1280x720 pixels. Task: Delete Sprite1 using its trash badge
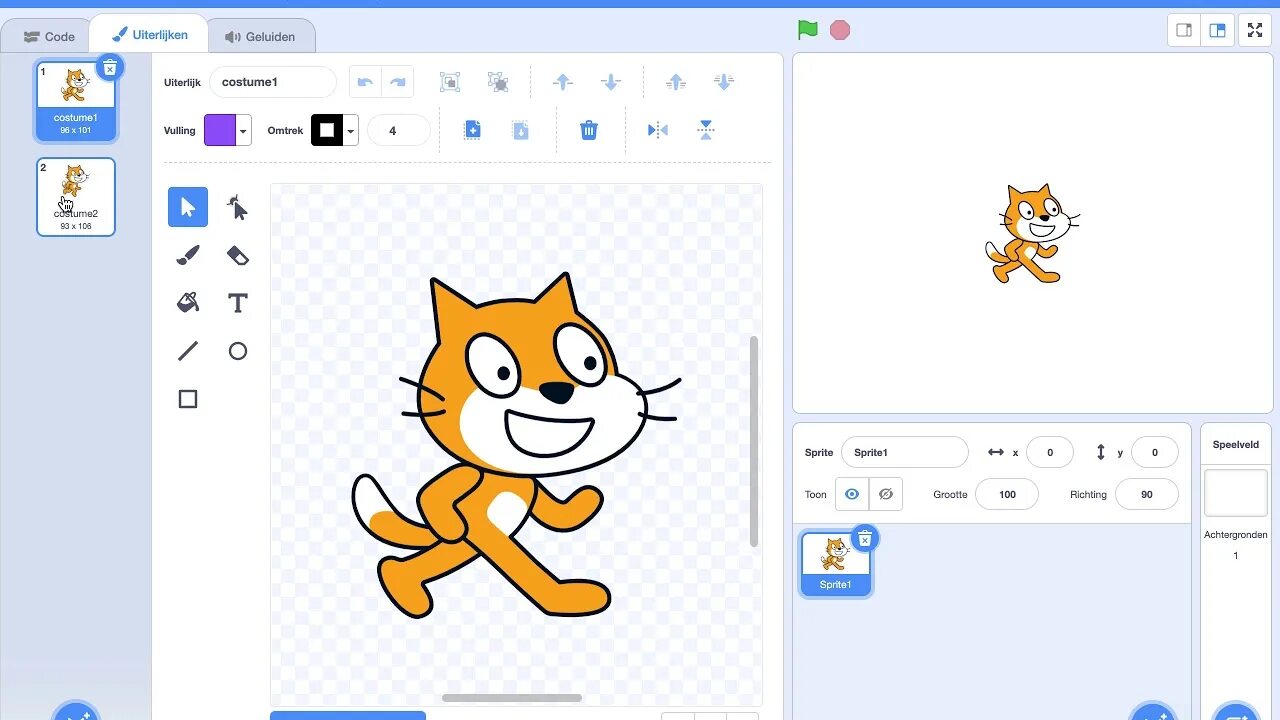[865, 539]
